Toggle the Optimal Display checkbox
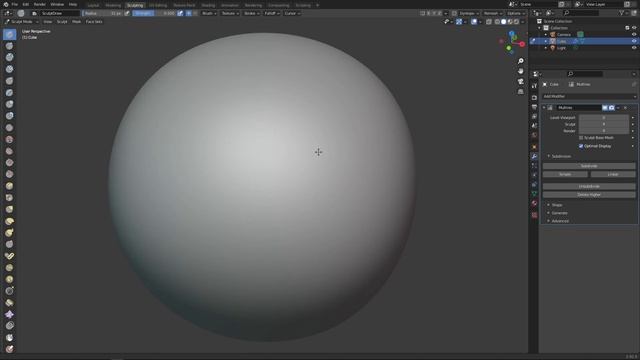 [x=581, y=146]
